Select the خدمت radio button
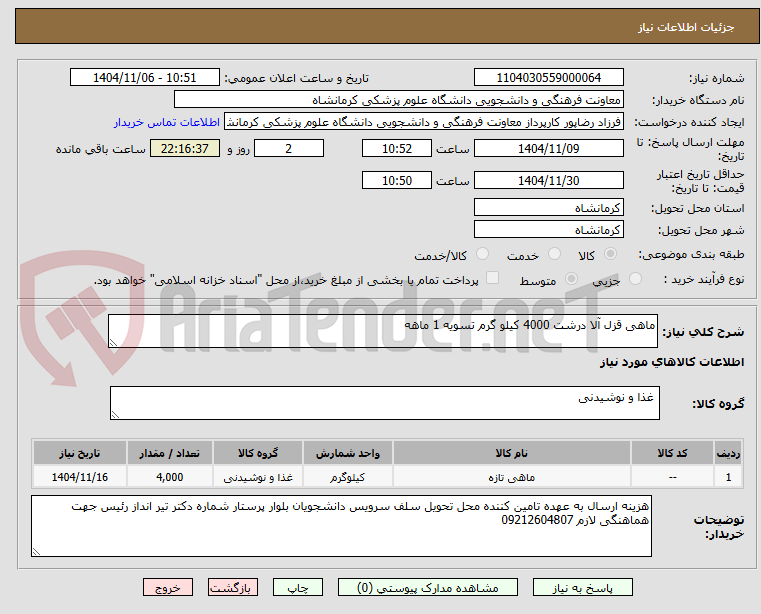761x614 pixels. [x=554, y=254]
